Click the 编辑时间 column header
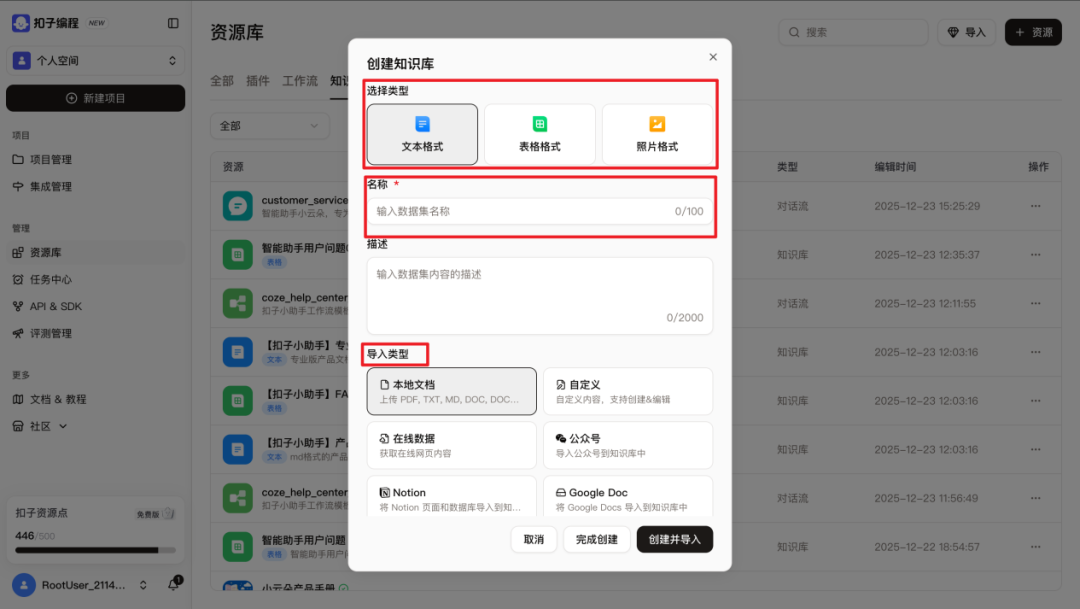Screen dimensions: 1080x609 click(895, 167)
